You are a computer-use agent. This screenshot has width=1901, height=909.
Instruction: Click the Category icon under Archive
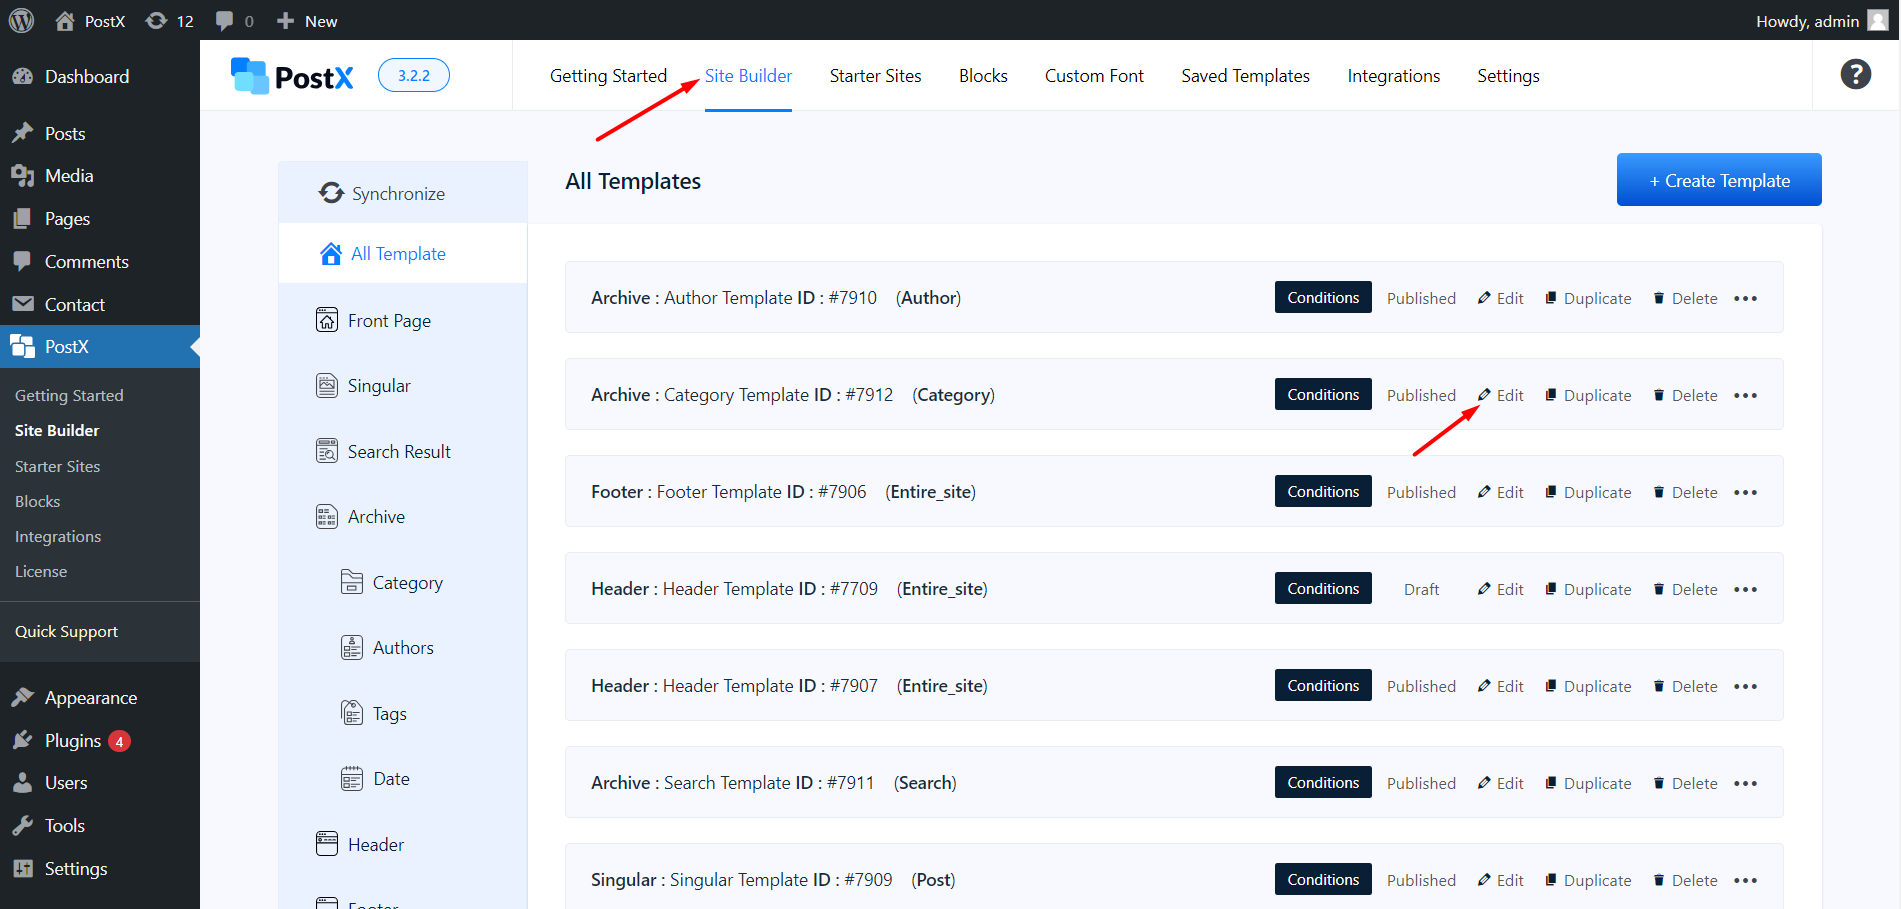(352, 581)
